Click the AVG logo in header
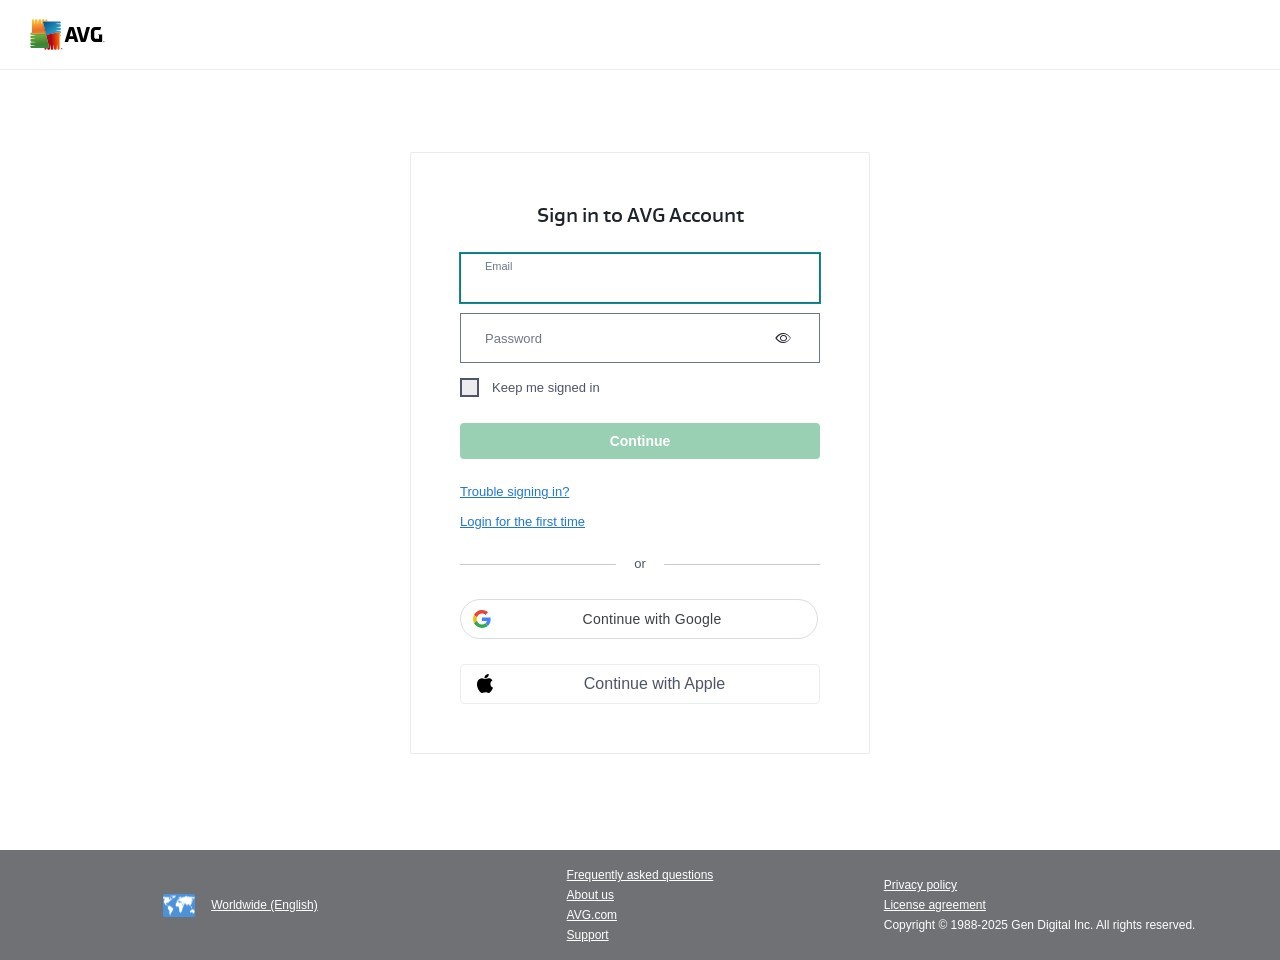 [x=67, y=34]
